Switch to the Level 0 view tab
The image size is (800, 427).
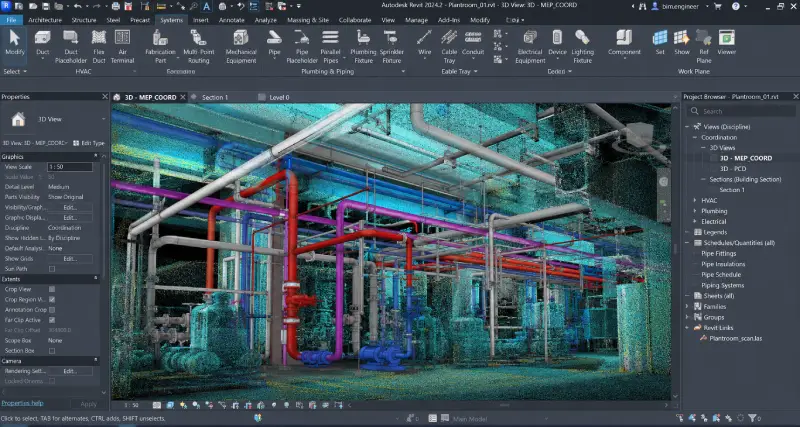[x=279, y=97]
